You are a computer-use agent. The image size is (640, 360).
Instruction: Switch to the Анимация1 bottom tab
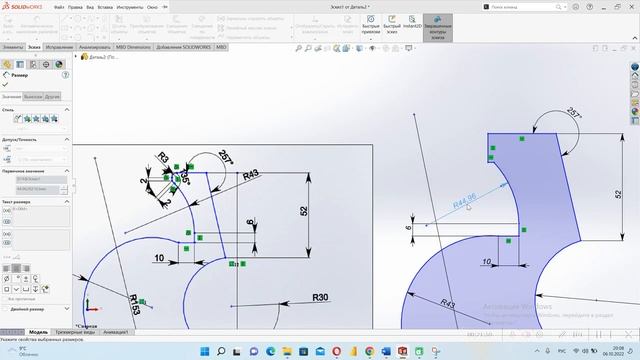tap(116, 332)
